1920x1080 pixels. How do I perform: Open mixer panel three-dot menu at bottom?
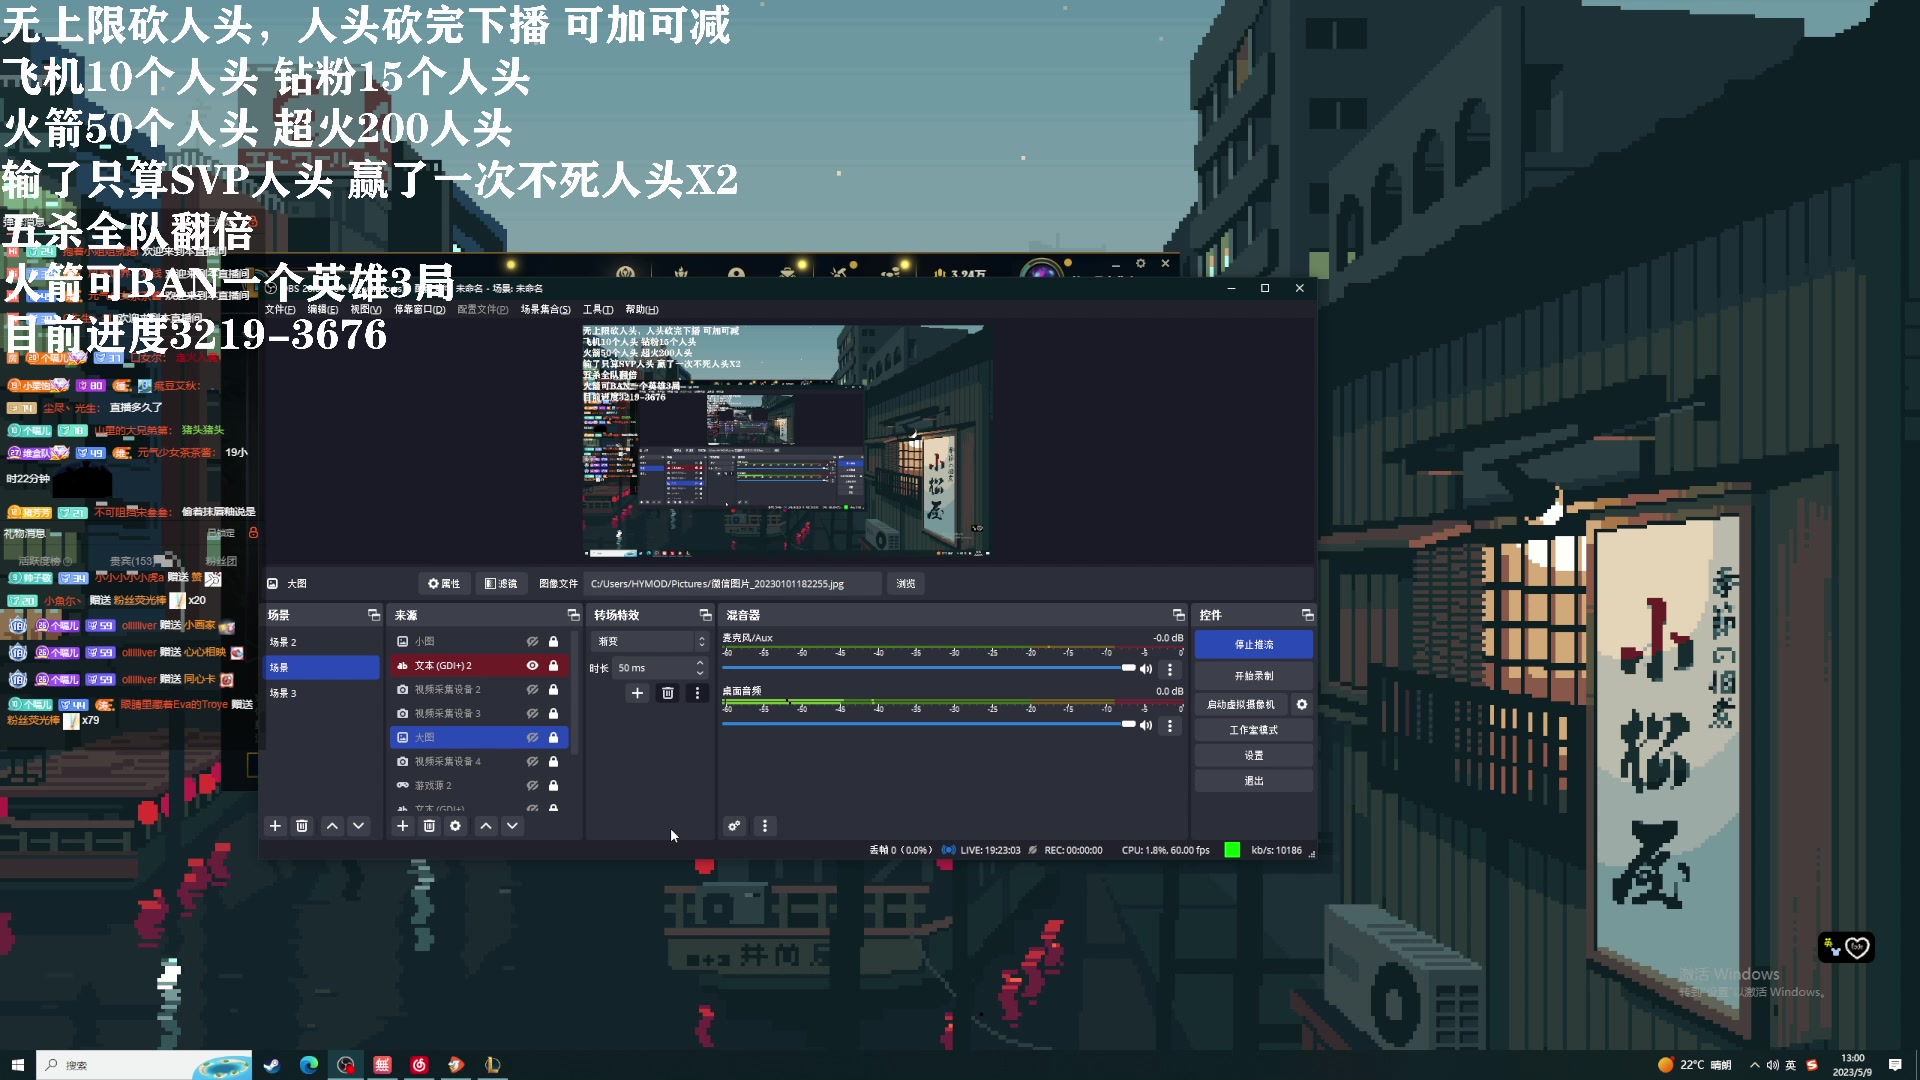pos(765,826)
